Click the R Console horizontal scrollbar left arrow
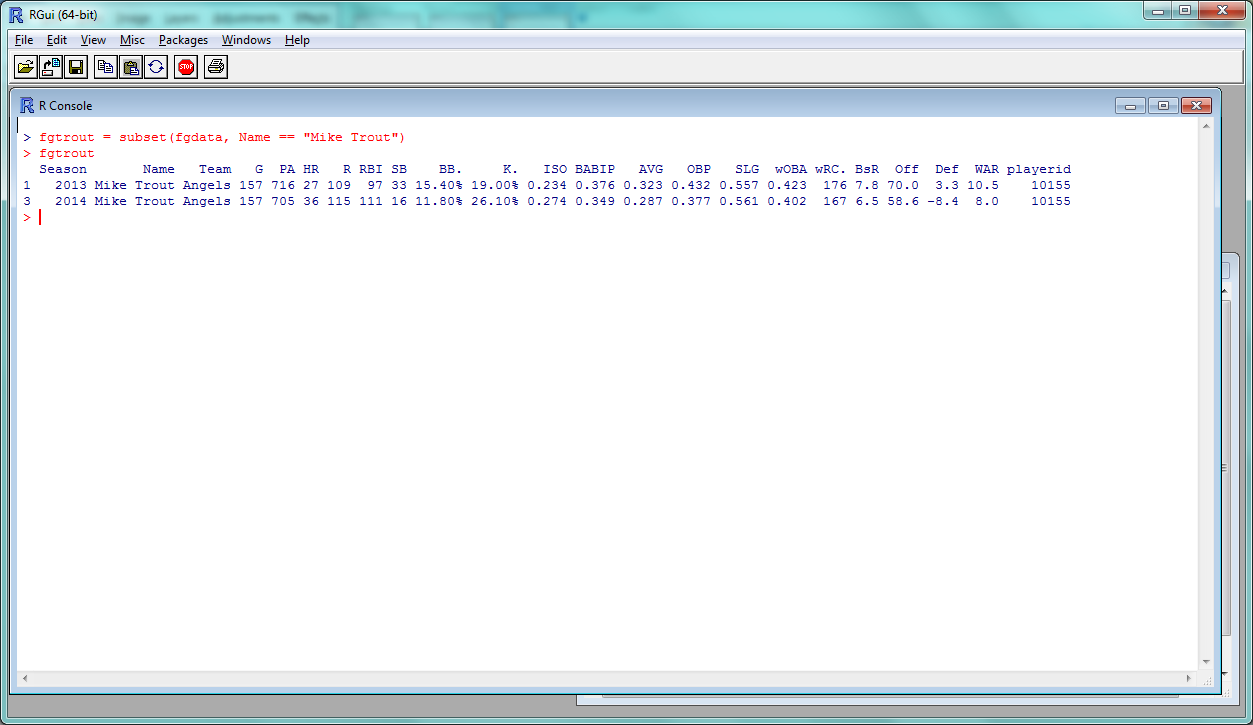 [x=25, y=678]
